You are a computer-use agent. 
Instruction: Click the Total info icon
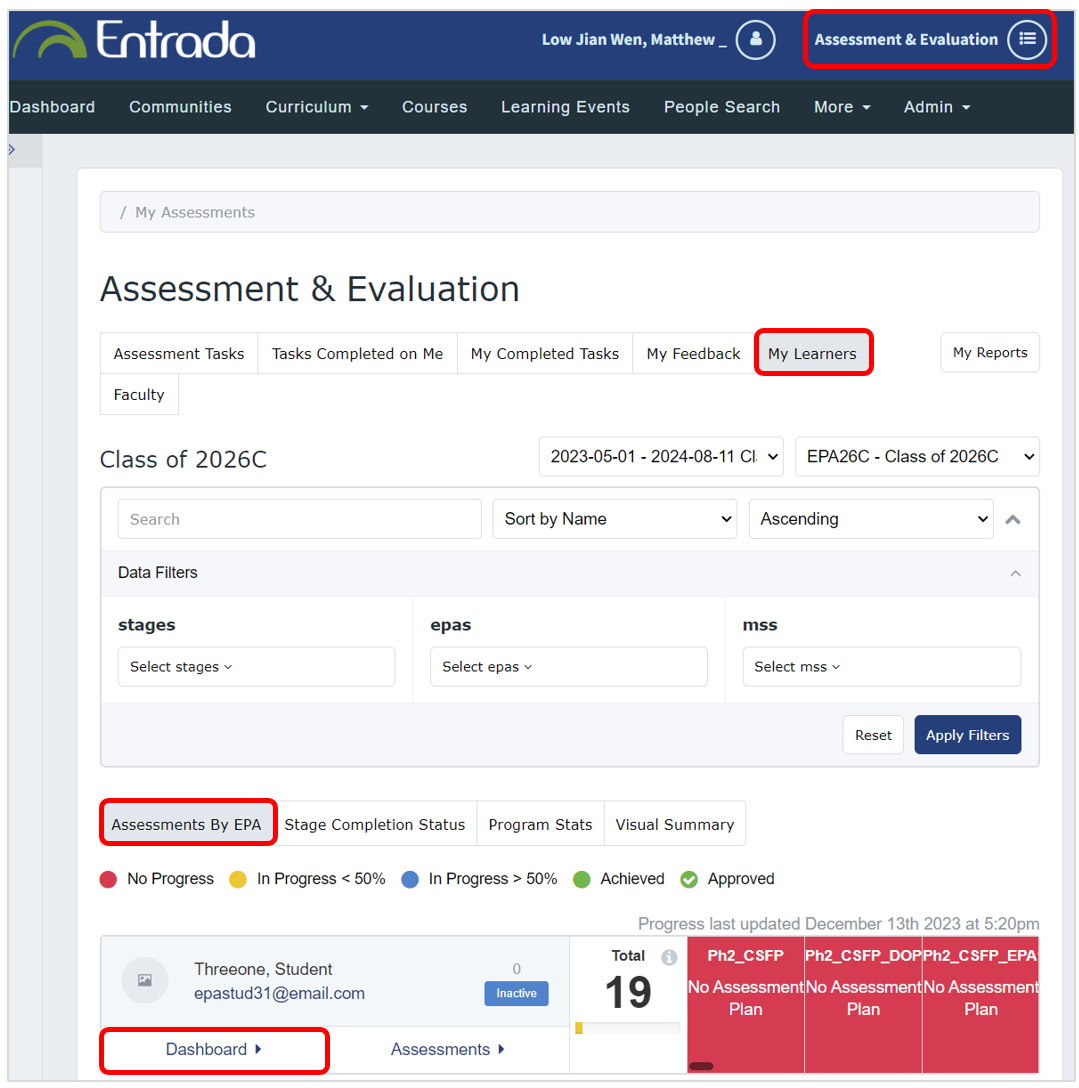pos(669,958)
